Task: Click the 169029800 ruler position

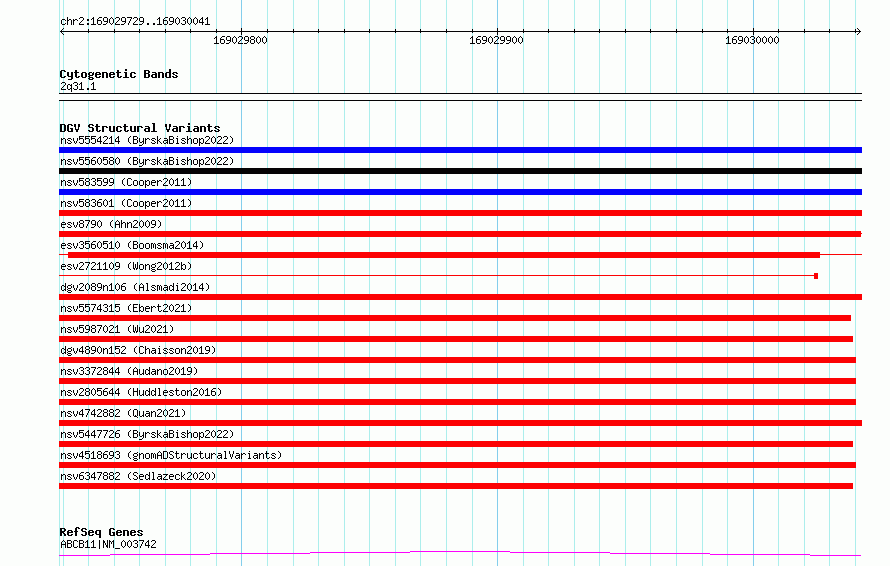Action: 240,40
